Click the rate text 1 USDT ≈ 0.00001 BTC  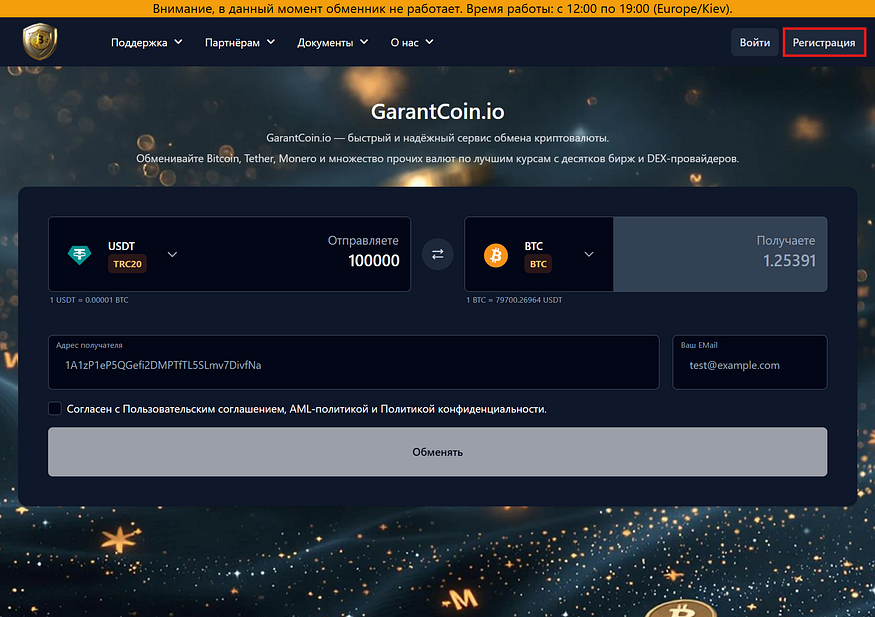point(89,300)
